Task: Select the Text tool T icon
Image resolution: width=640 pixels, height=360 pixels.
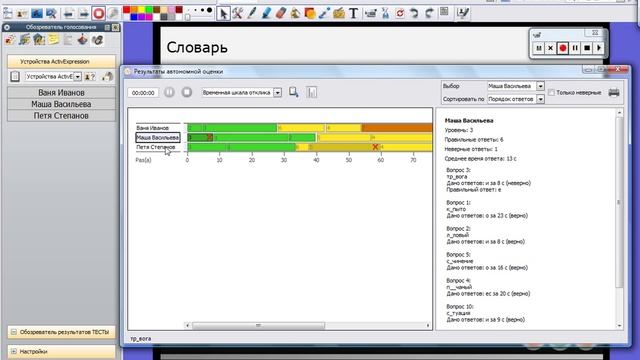Action: [353, 13]
